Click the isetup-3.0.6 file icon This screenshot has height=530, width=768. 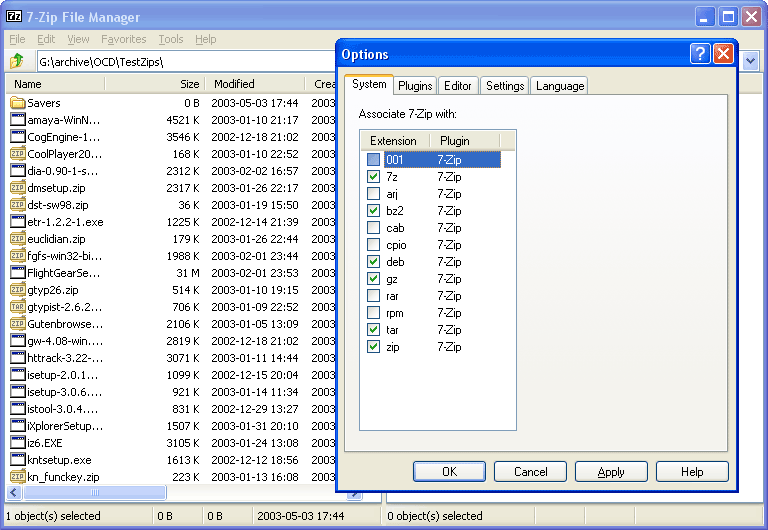coord(18,391)
